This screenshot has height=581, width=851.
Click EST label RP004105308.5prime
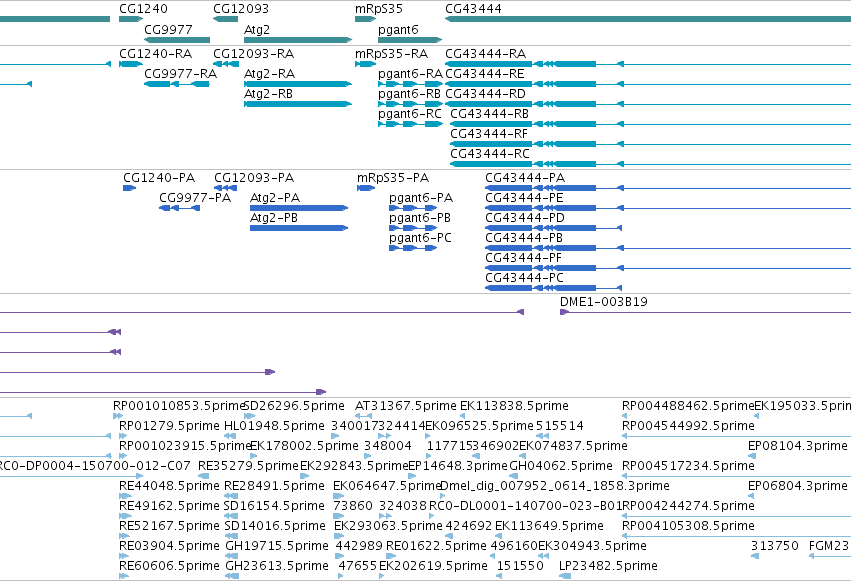(x=688, y=526)
